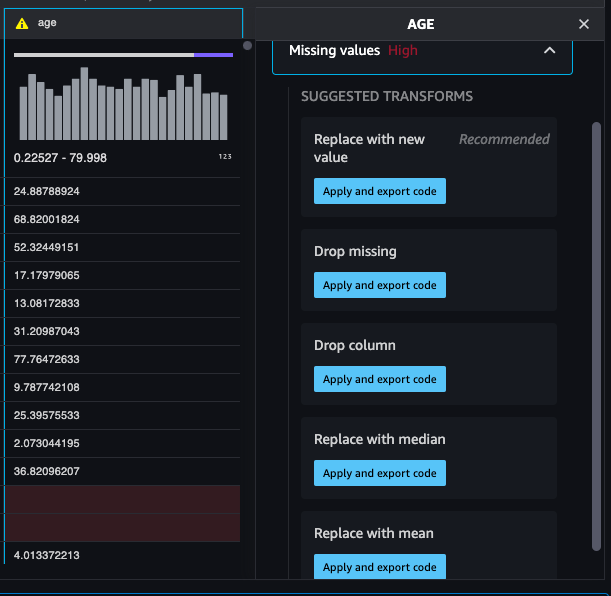This screenshot has width=611, height=596.
Task: Click the Replace with median card title
Action: 380,439
